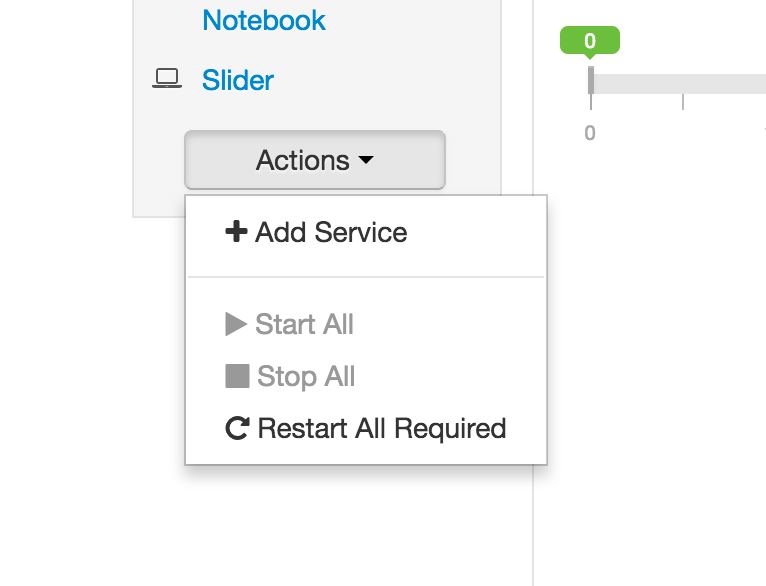Screen dimensions: 766x586
Task: Click the plus icon beside Add Service
Action: (236, 233)
